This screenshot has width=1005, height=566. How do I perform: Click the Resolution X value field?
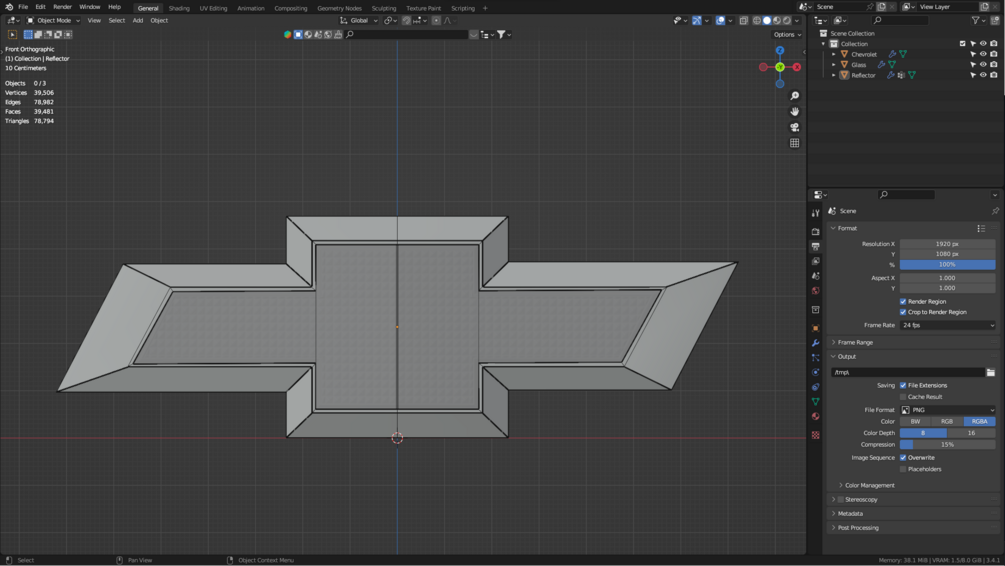coord(947,244)
